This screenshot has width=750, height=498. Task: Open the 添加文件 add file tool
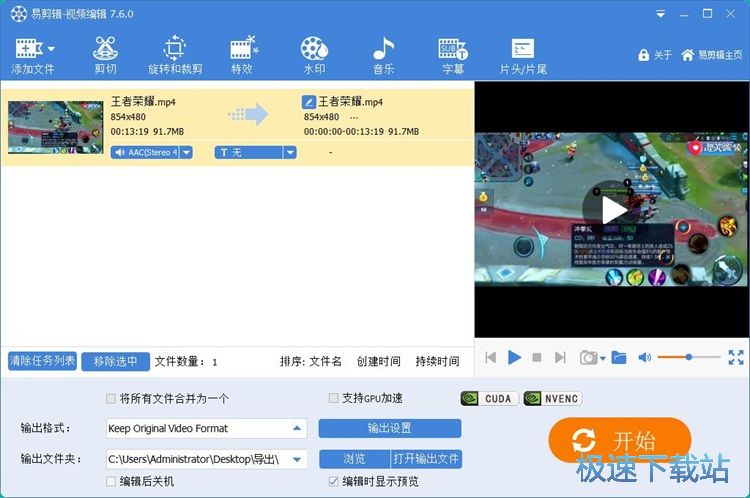click(x=32, y=56)
